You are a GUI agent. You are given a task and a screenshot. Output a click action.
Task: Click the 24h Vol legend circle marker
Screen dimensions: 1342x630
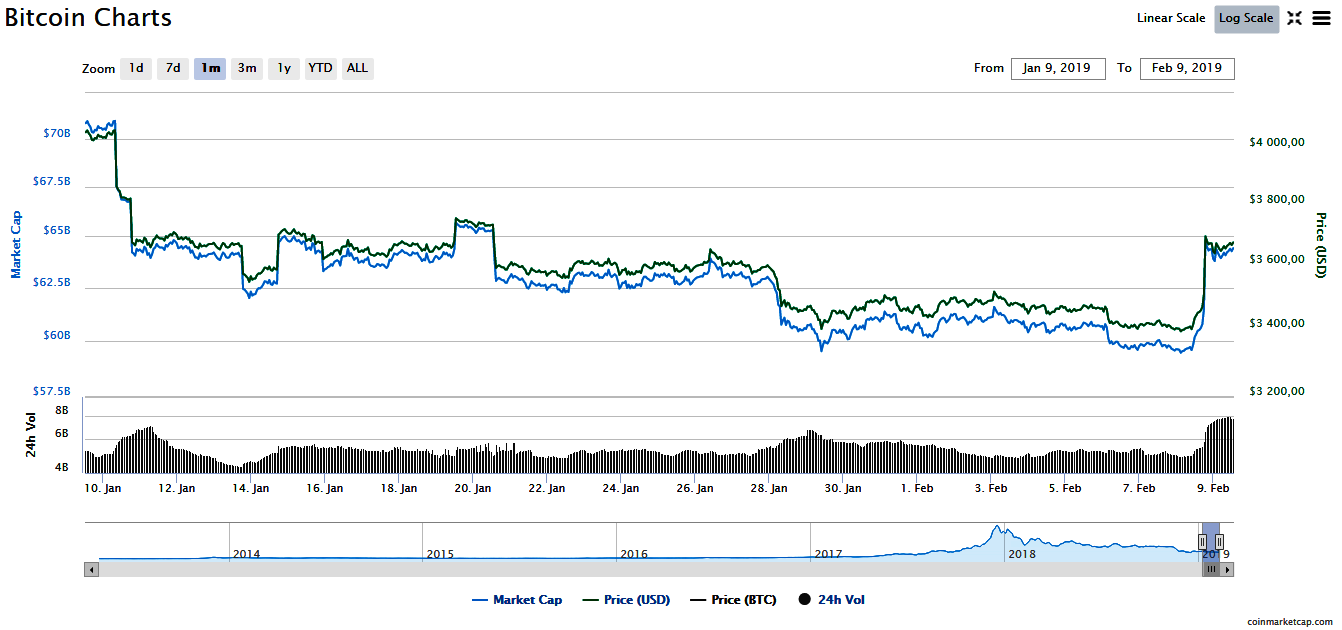804,599
